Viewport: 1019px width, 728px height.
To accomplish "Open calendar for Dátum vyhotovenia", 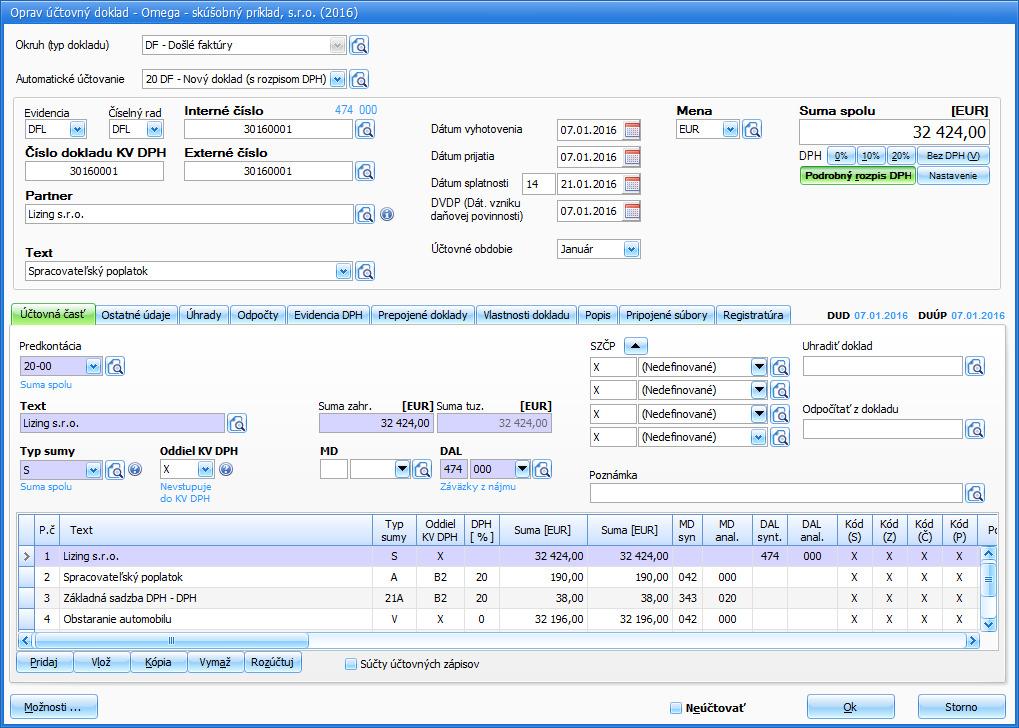I will click(x=632, y=130).
